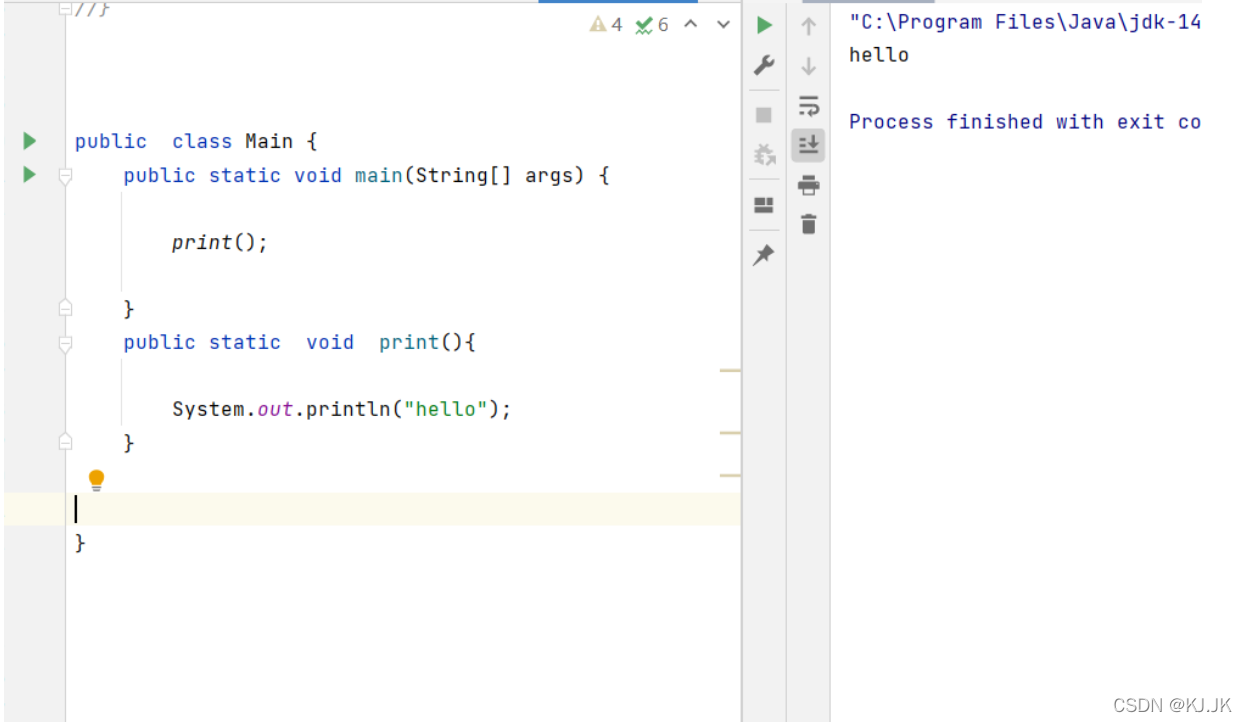
Task: Click the println method call
Action: 348,409
